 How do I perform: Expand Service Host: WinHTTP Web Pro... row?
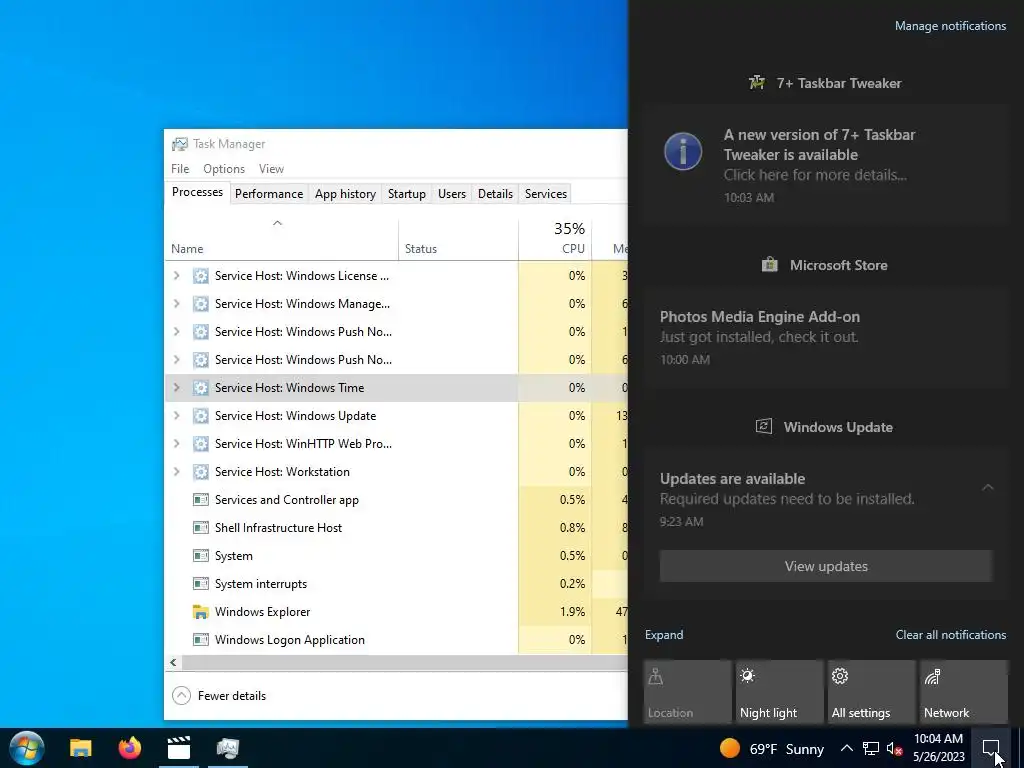click(x=176, y=444)
